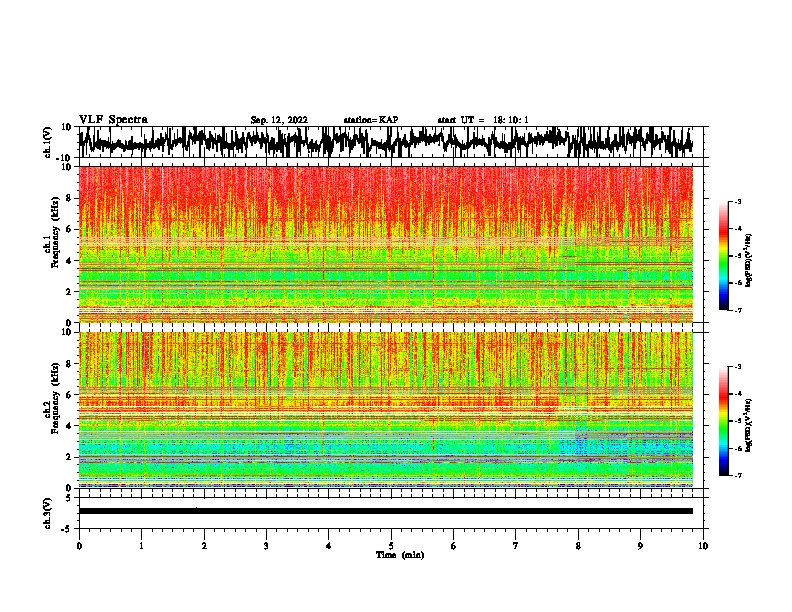
Task: Click the "Time (min)" axis label
Action: coord(400,555)
